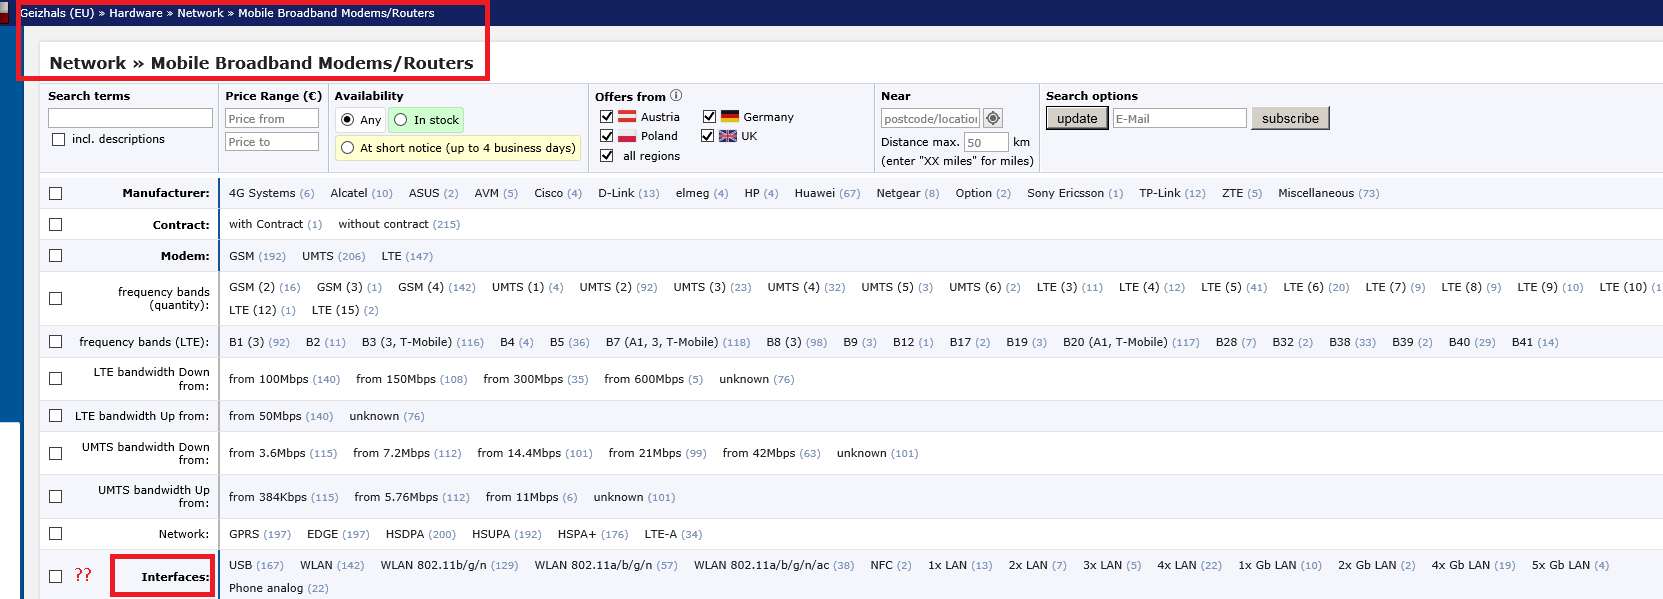Filter by manufacturer D-Link
Screen dimensions: 1663x599
tap(616, 193)
